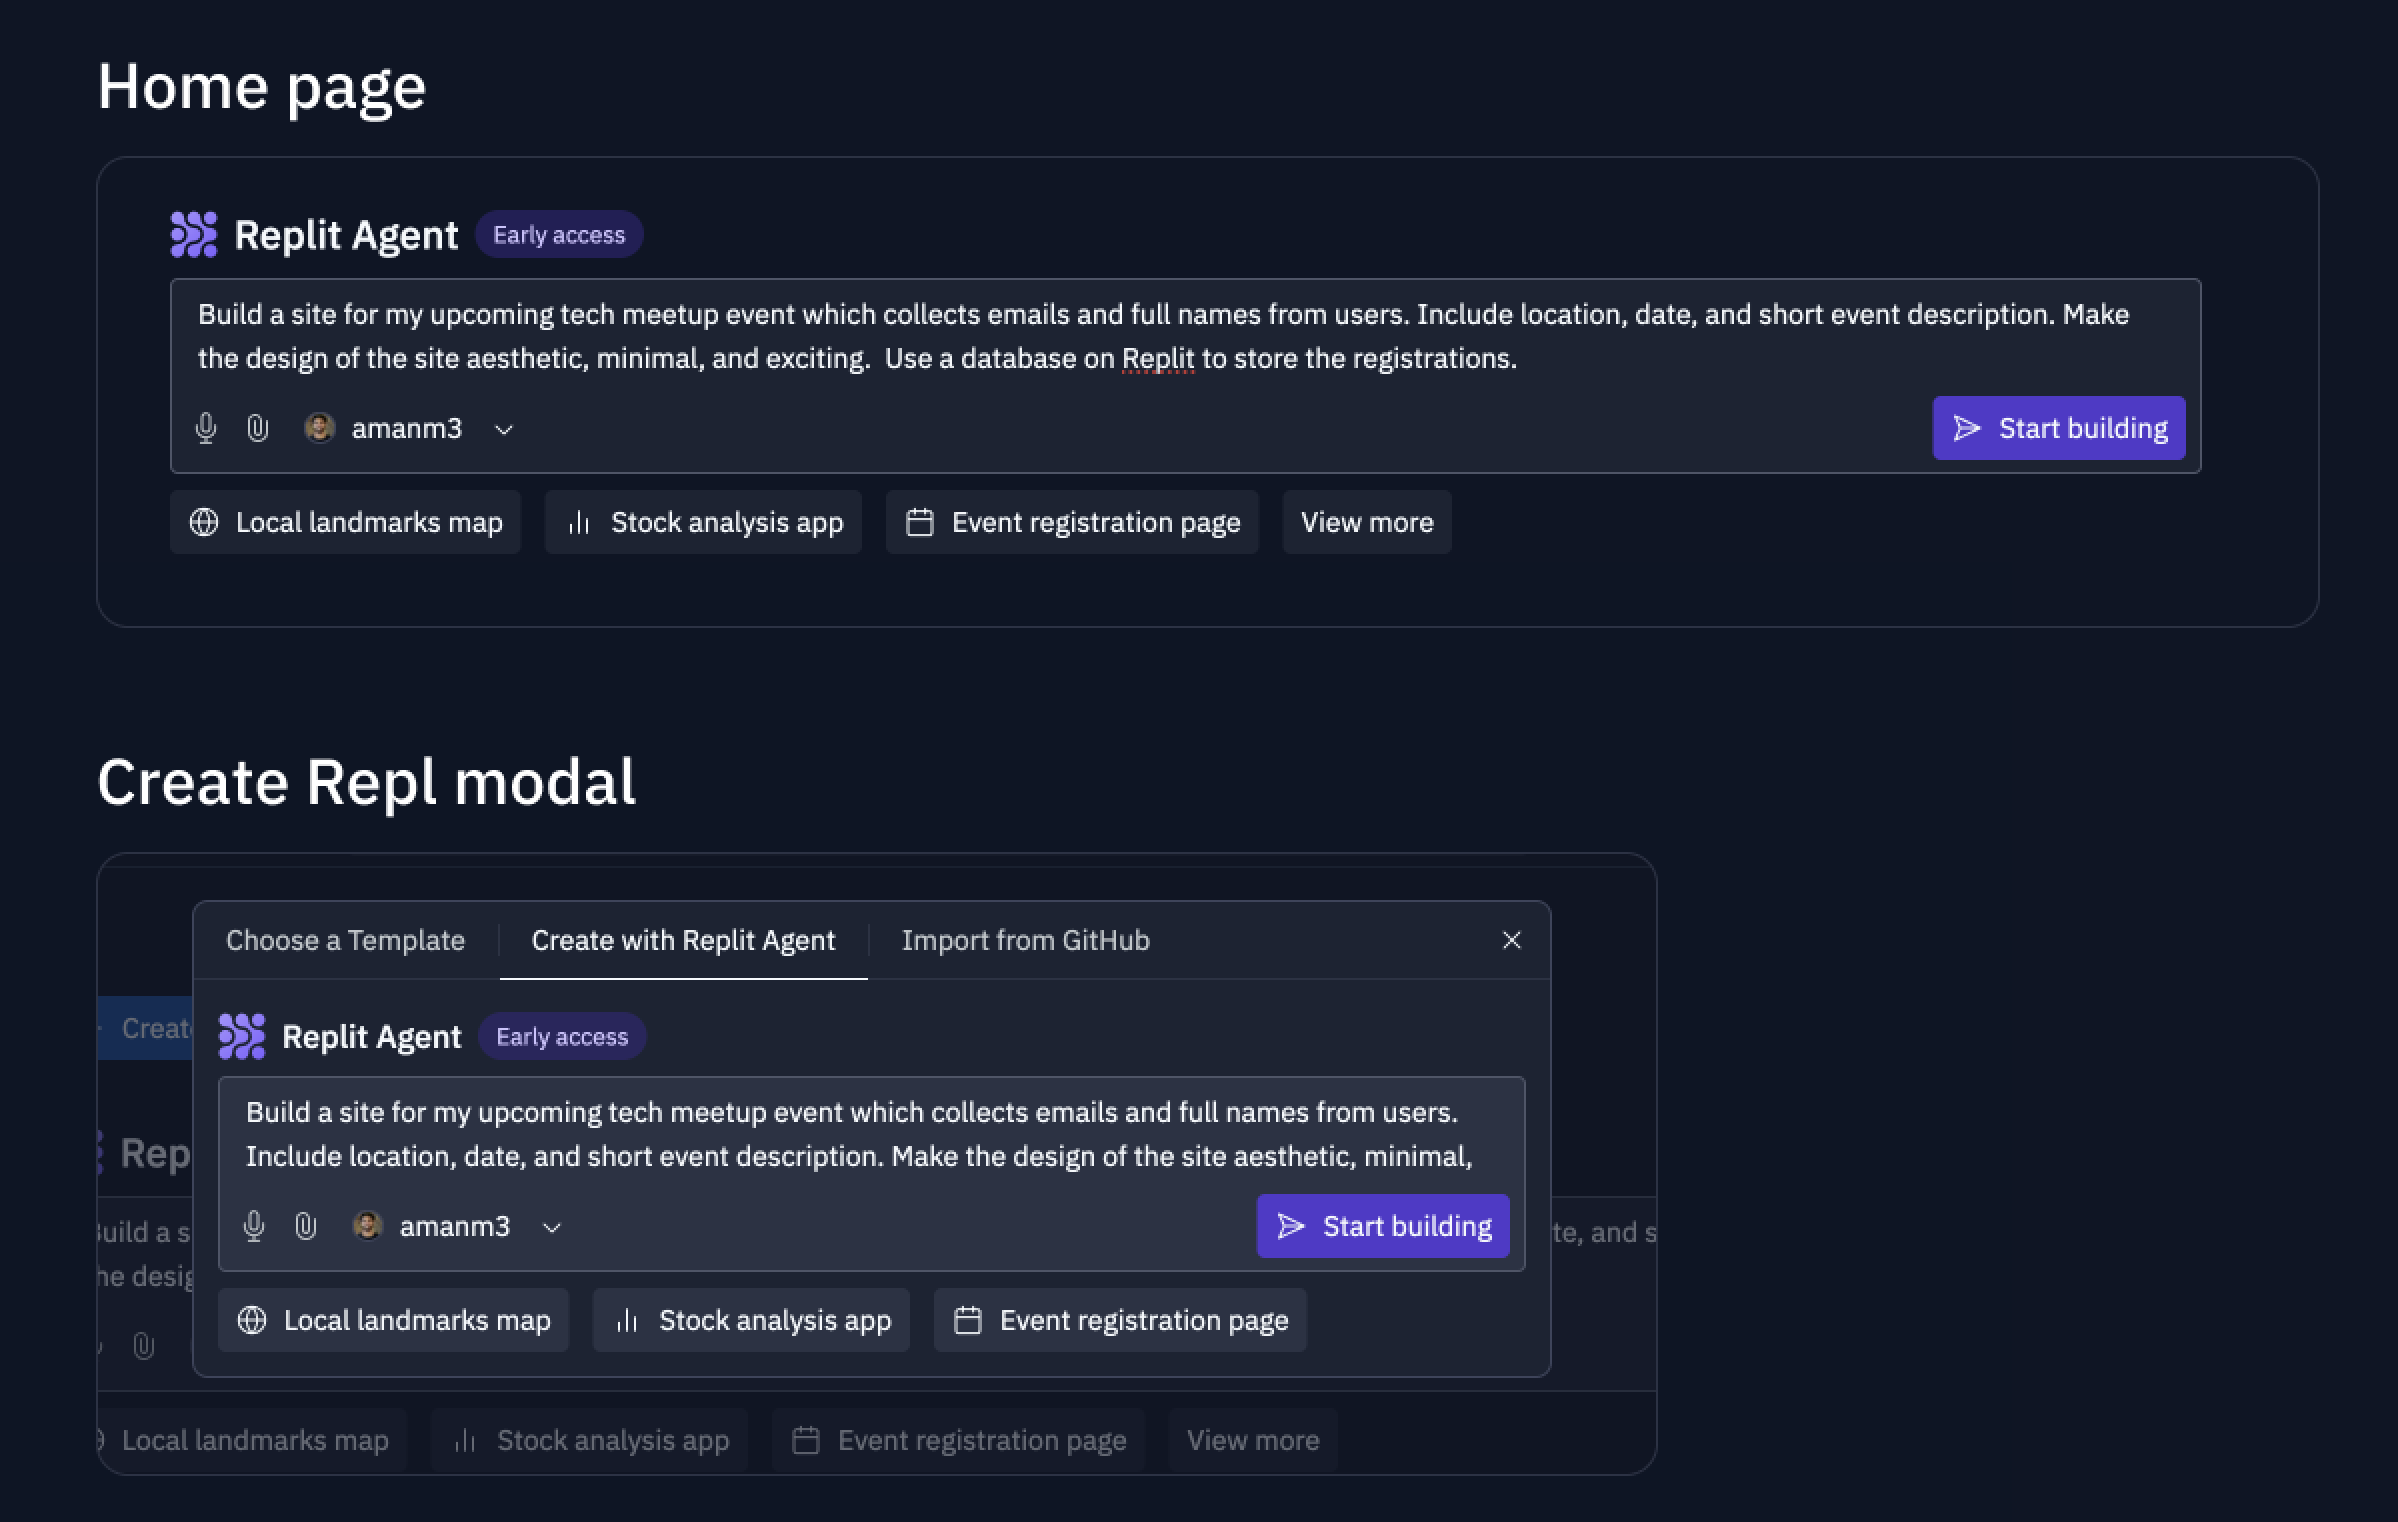This screenshot has width=2398, height=1522.
Task: Open the Import from GitHub tab
Action: click(x=1025, y=940)
